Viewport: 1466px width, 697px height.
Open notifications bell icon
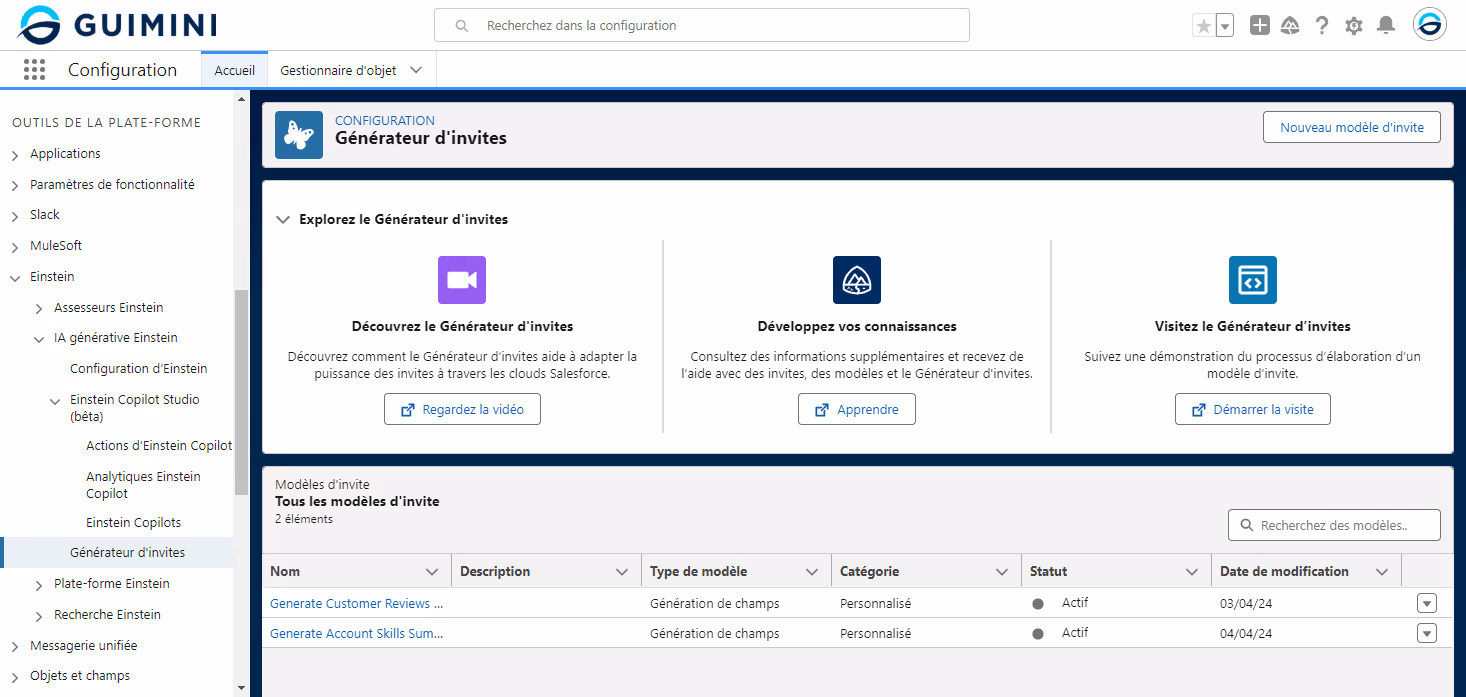pyautogui.click(x=1386, y=26)
